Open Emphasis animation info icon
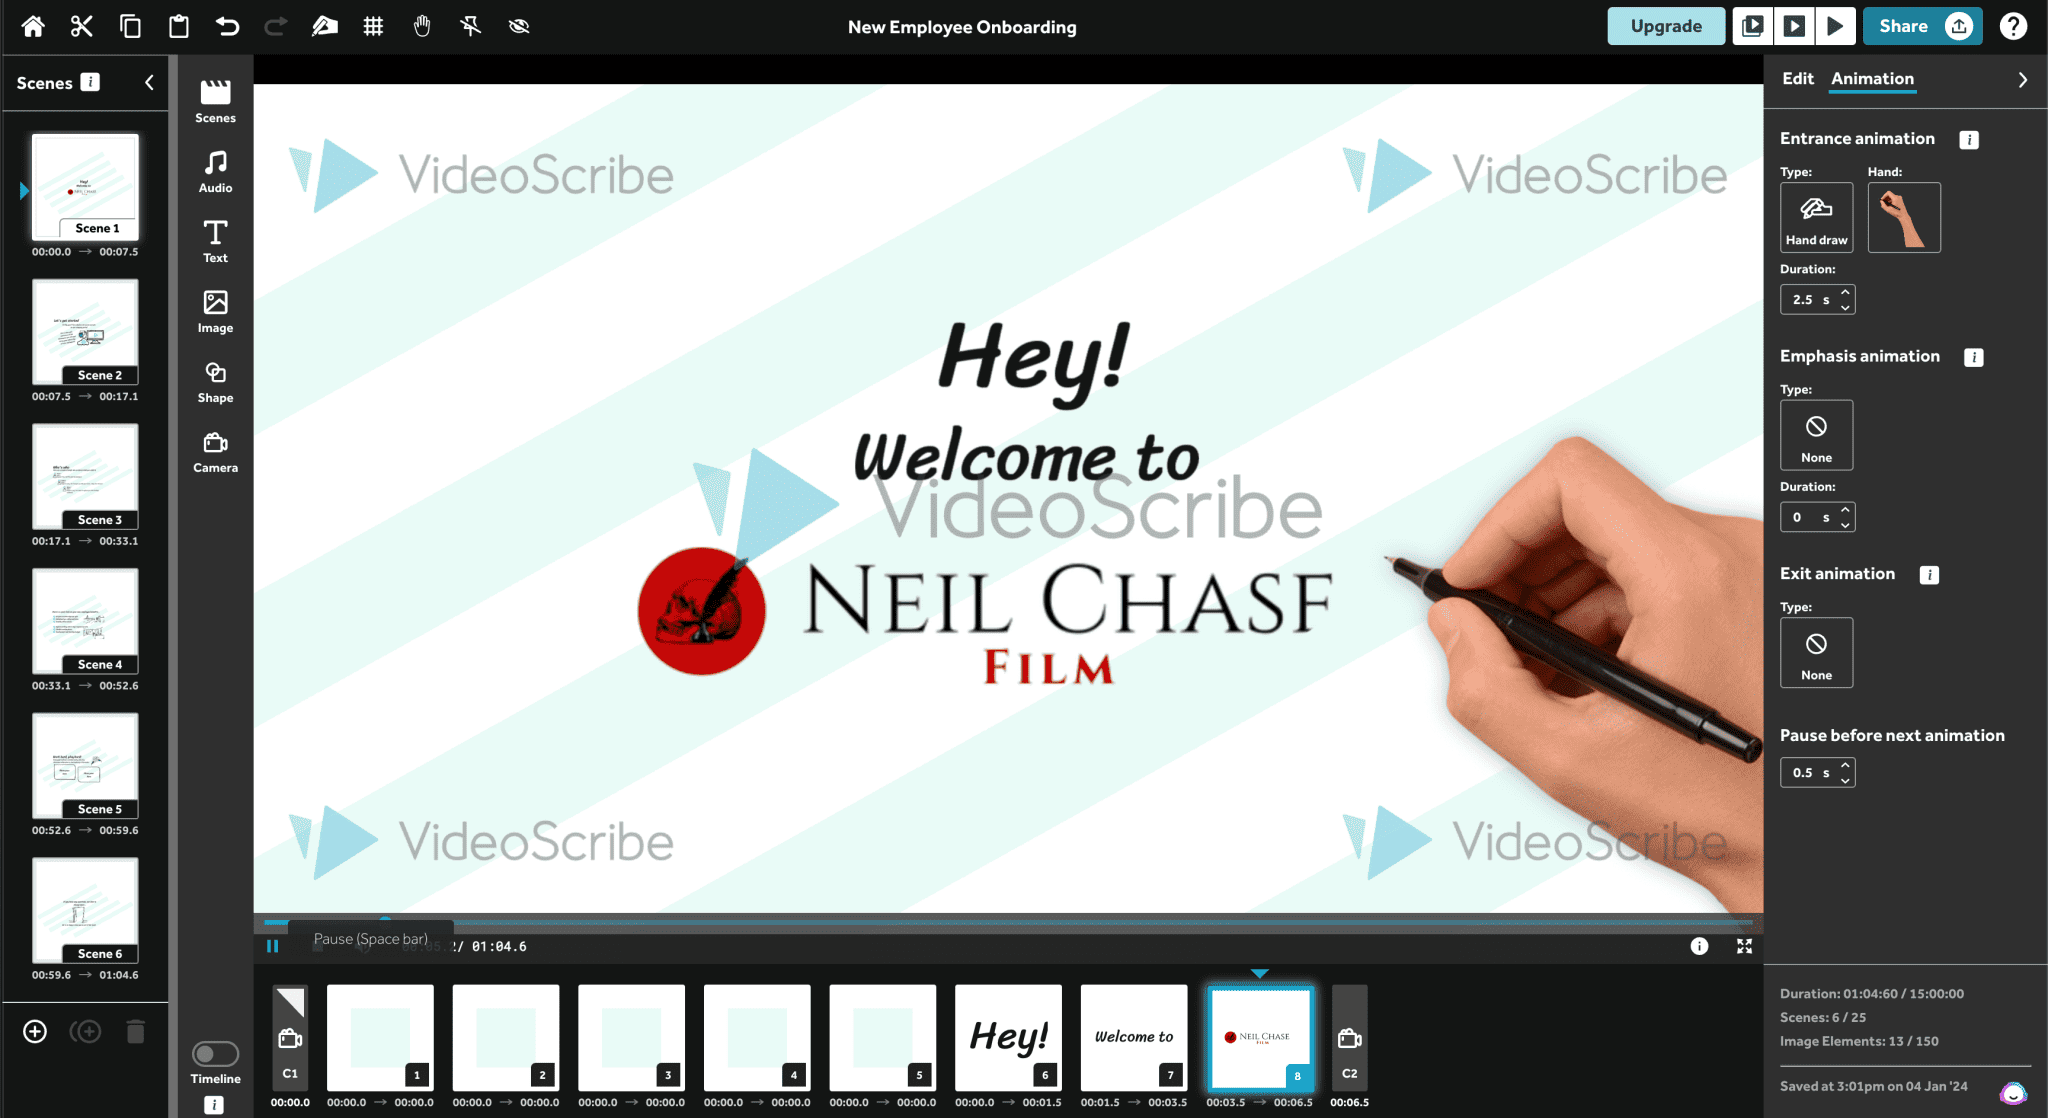Image resolution: width=2048 pixels, height=1118 pixels. coord(1973,358)
